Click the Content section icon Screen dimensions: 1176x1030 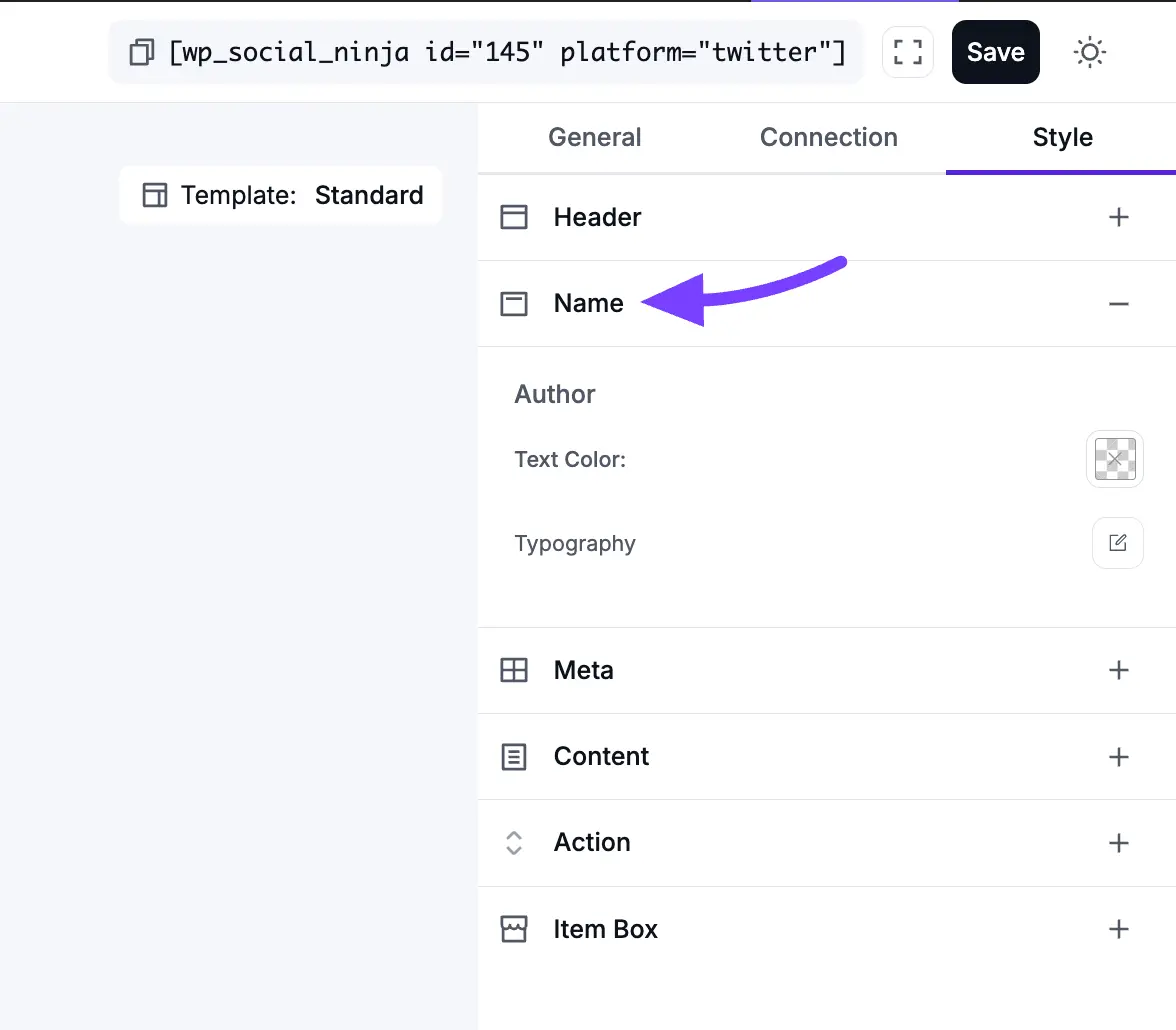514,757
